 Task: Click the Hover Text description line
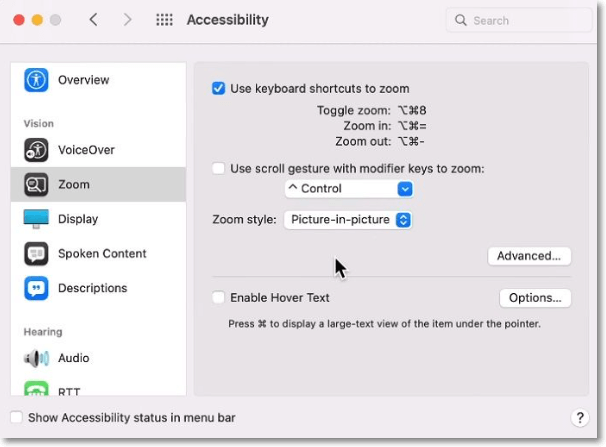tap(384, 324)
